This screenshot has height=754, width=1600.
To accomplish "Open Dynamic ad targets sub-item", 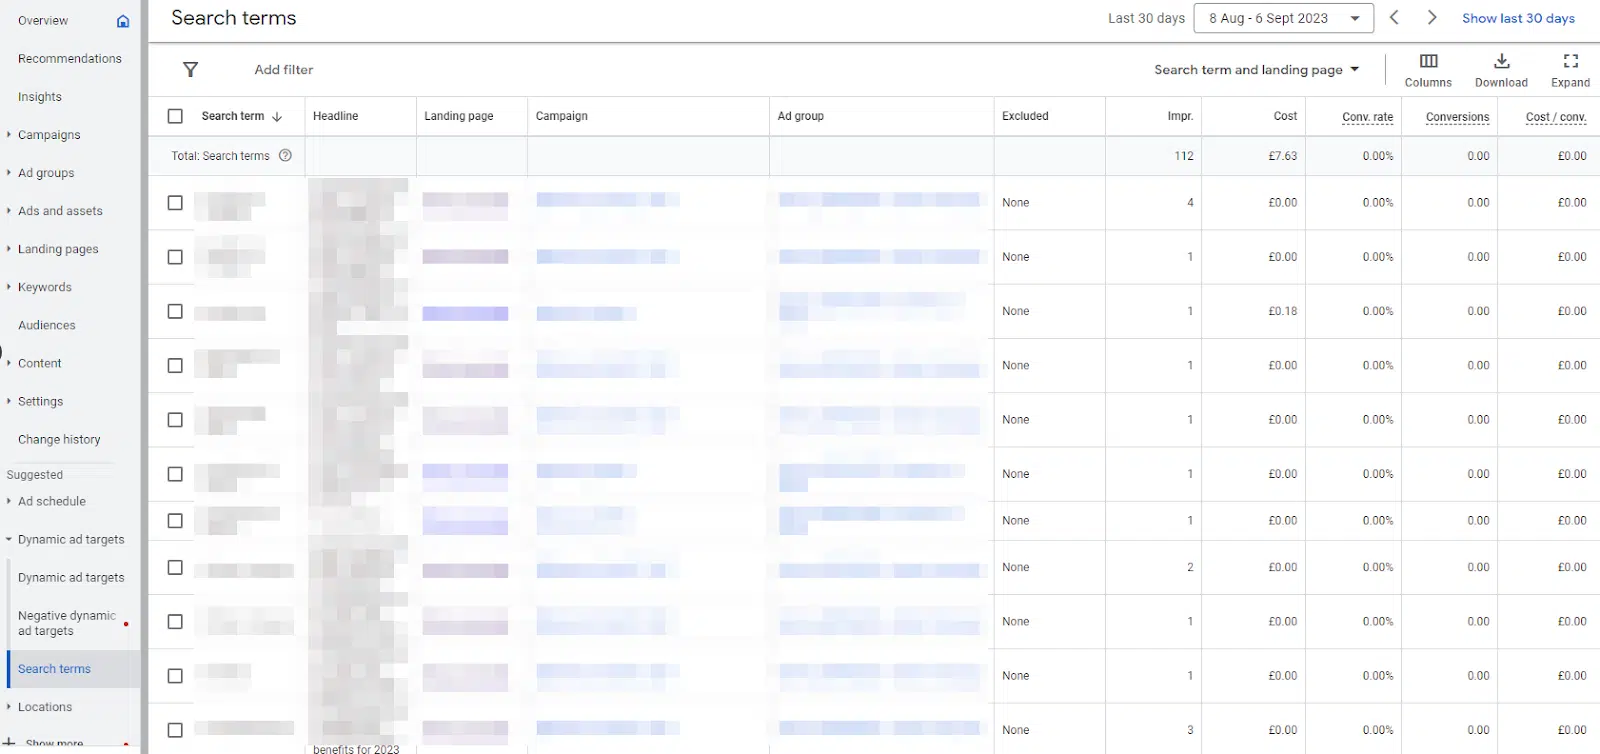I will [x=71, y=578].
